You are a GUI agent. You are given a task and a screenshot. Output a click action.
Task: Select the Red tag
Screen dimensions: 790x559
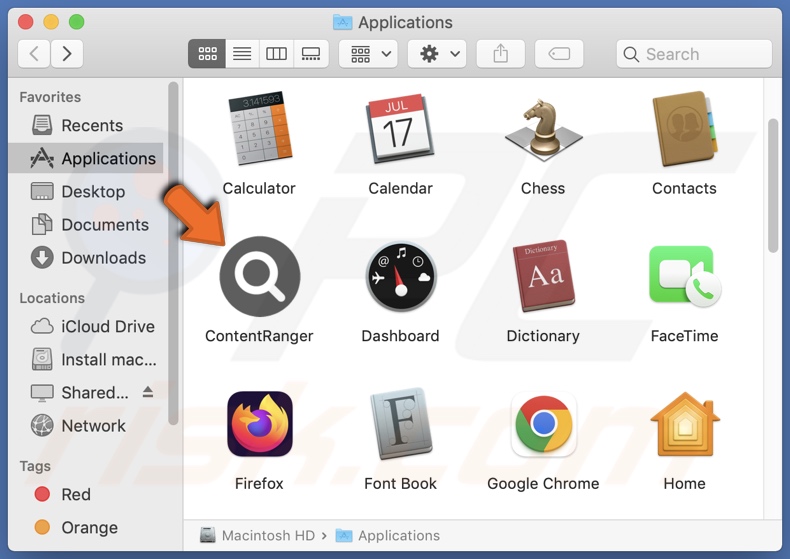[x=86, y=494]
